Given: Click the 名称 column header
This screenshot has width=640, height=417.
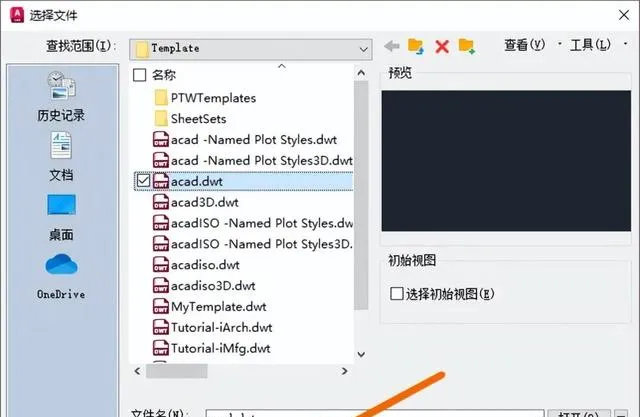Looking at the screenshot, I should click(164, 75).
